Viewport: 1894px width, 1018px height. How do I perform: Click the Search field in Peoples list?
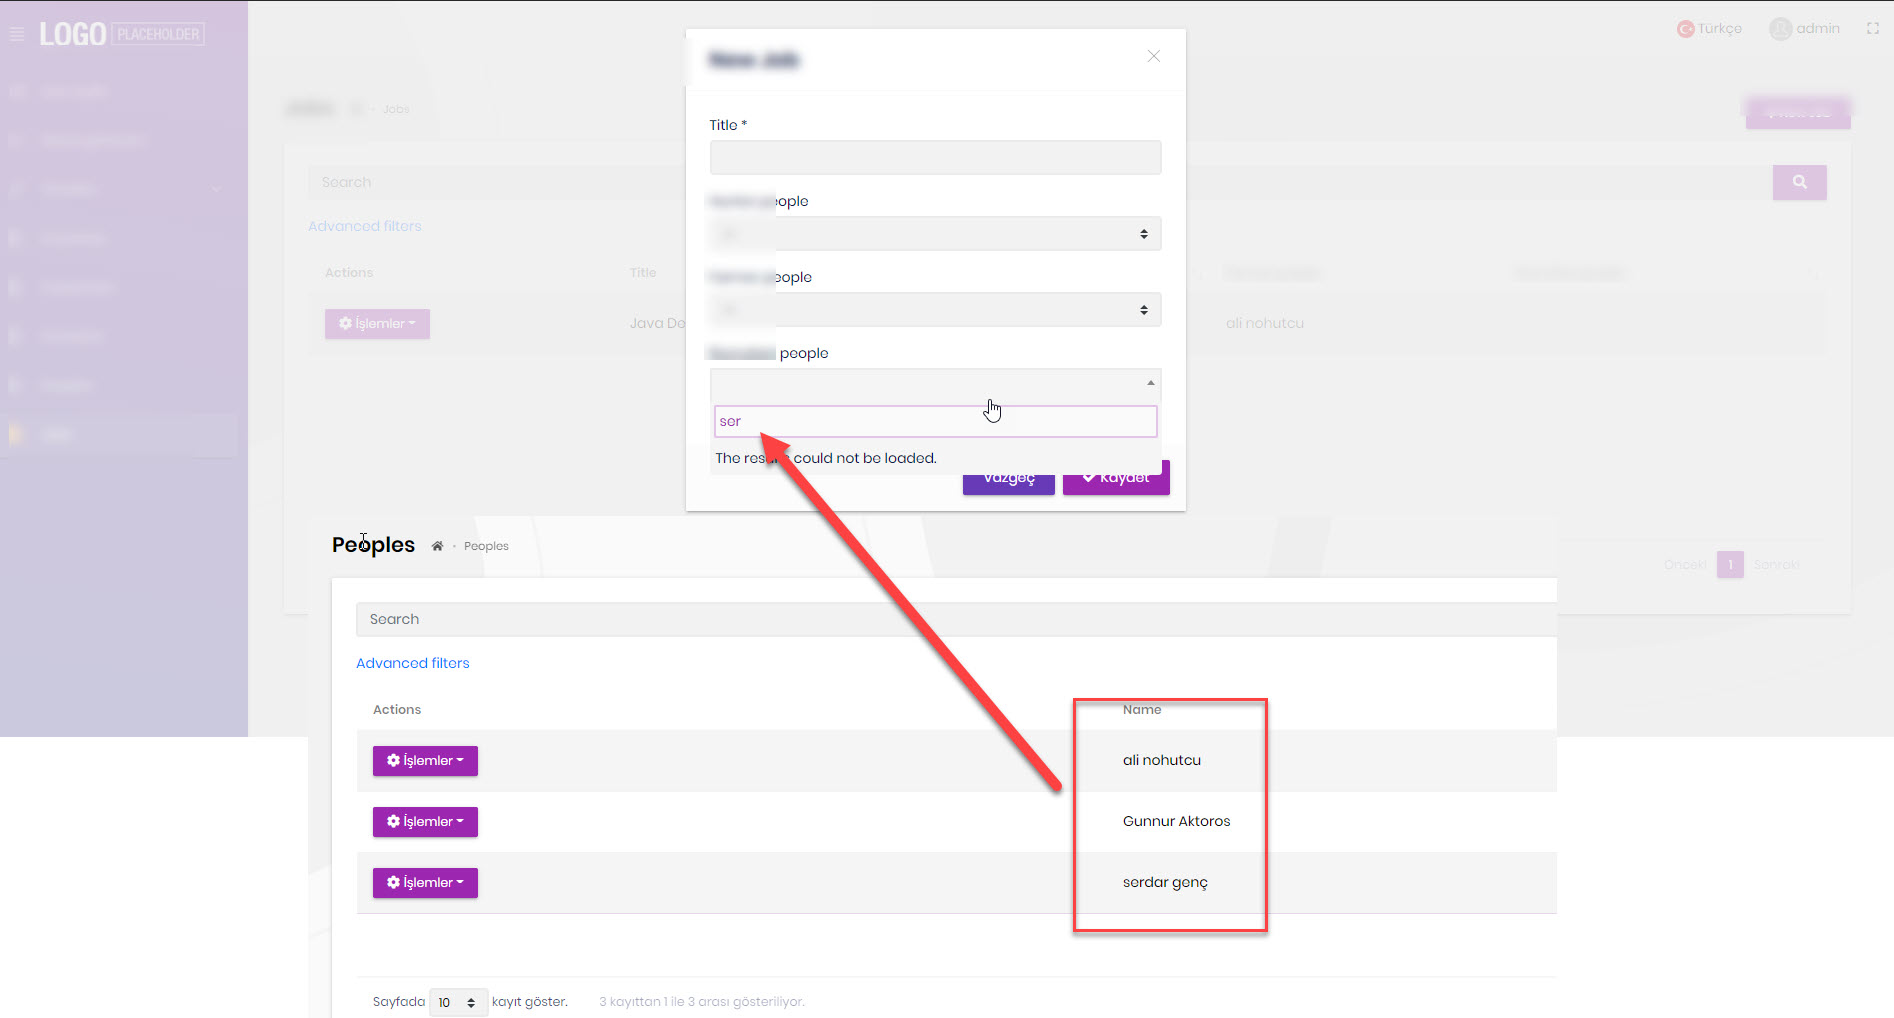point(955,620)
